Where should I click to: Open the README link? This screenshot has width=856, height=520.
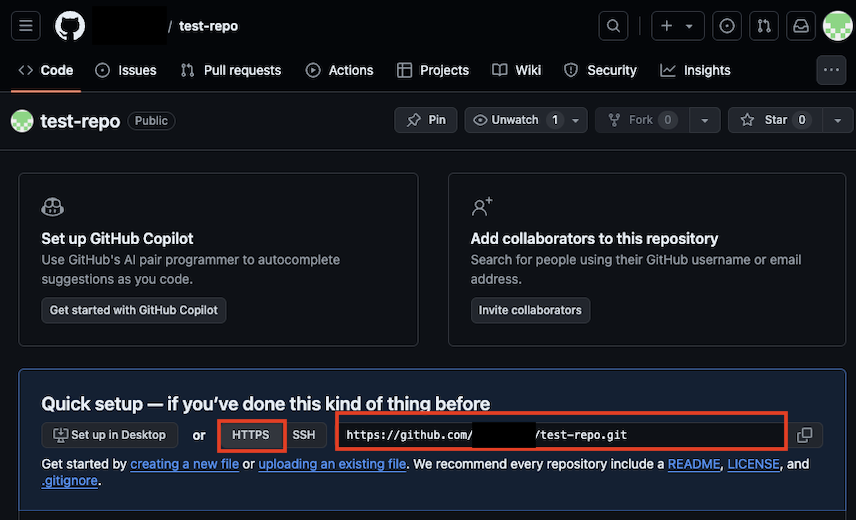click(x=694, y=464)
